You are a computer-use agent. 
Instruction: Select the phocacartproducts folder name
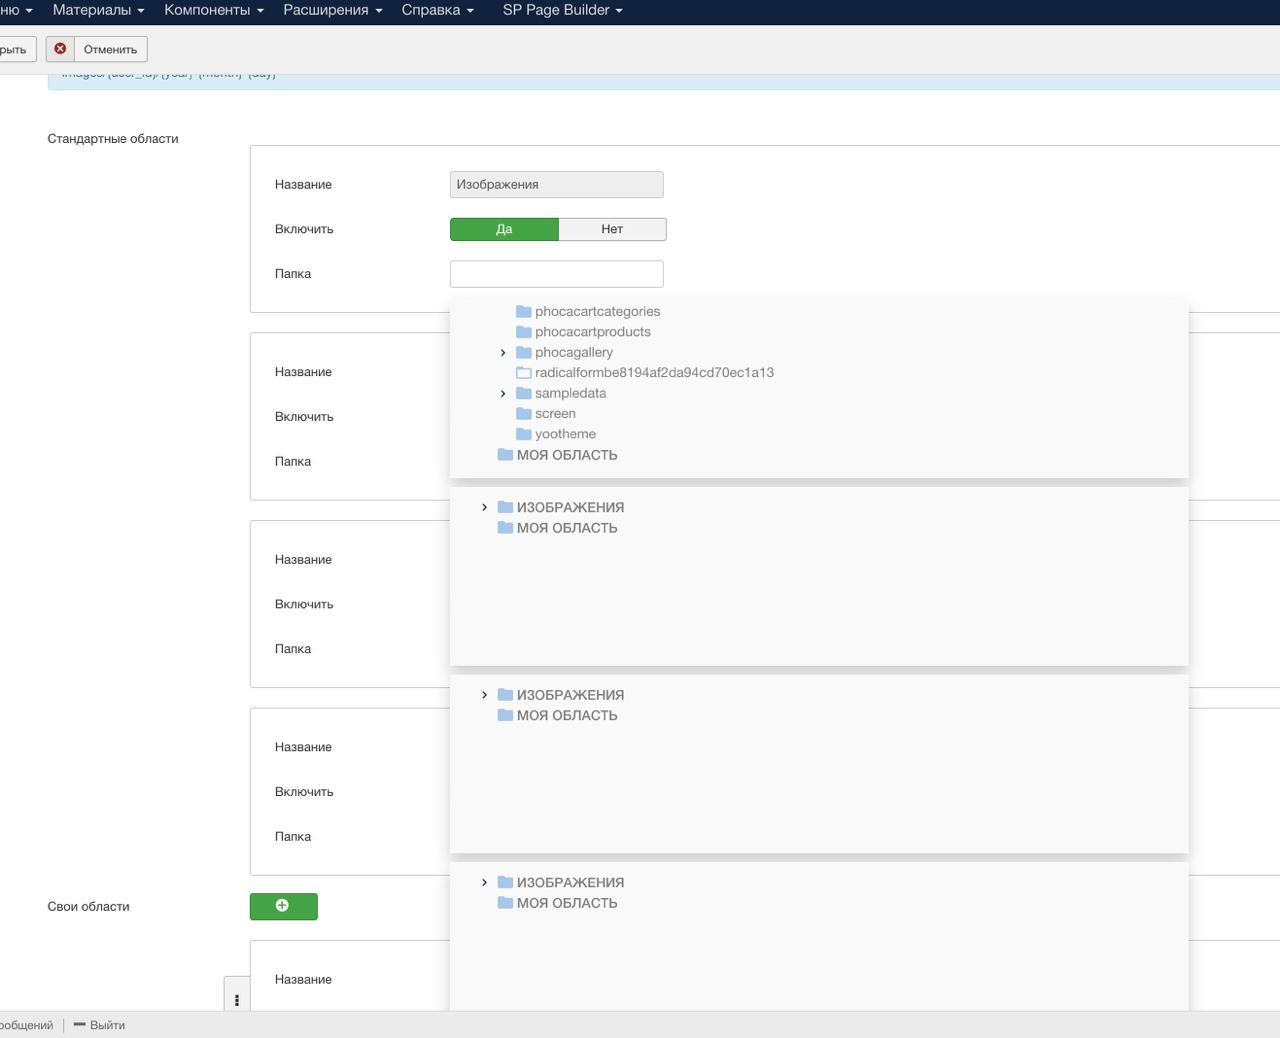(592, 332)
